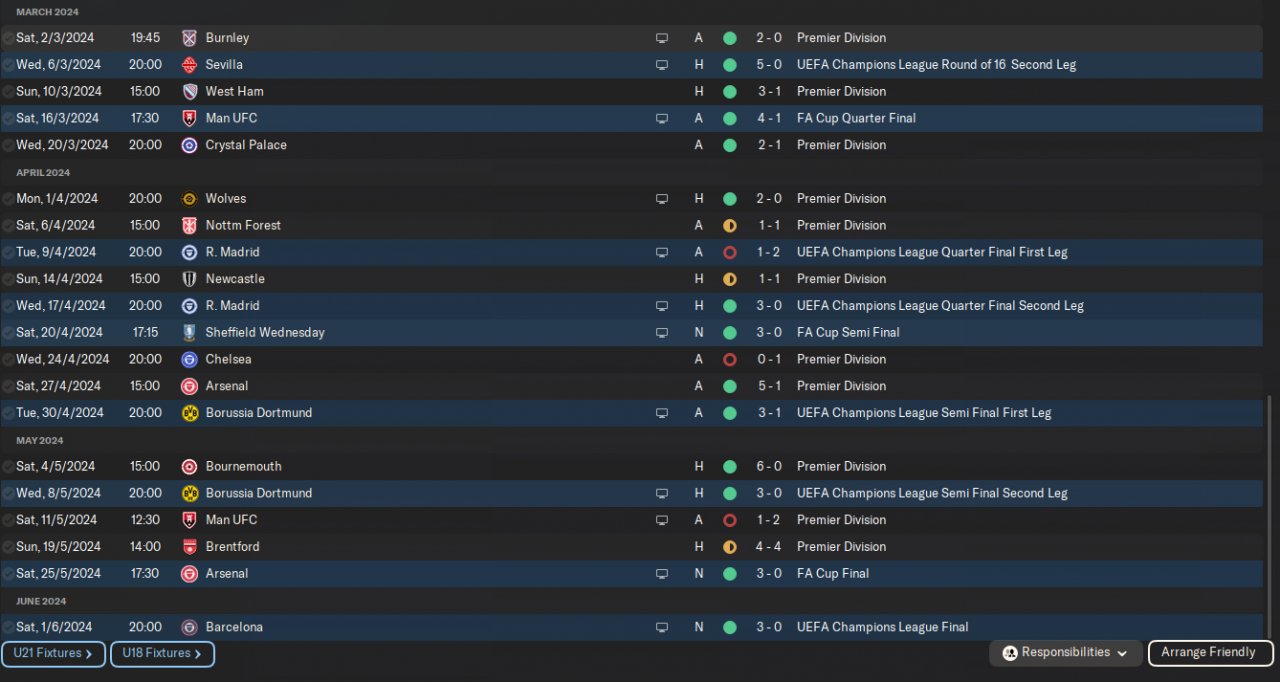
Task: Toggle the check circle beside Sat, 2/3/2024
Action: [8, 38]
